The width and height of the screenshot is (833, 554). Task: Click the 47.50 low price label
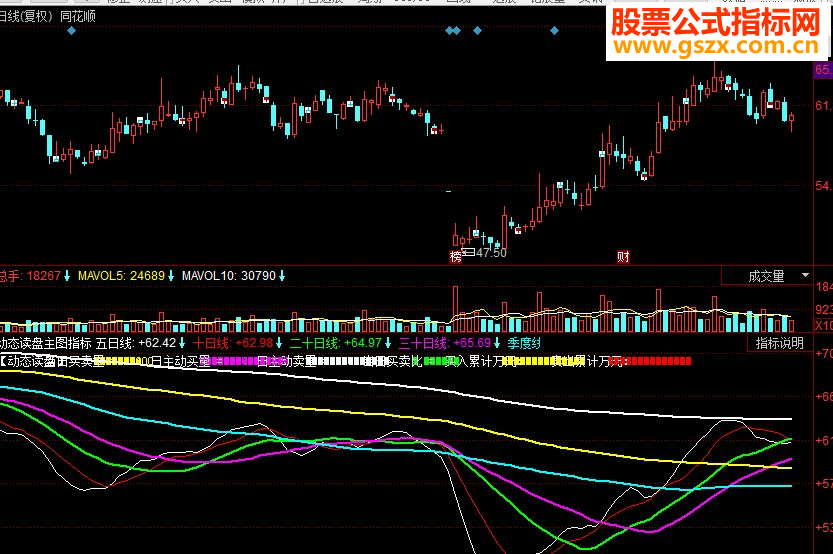coord(491,253)
